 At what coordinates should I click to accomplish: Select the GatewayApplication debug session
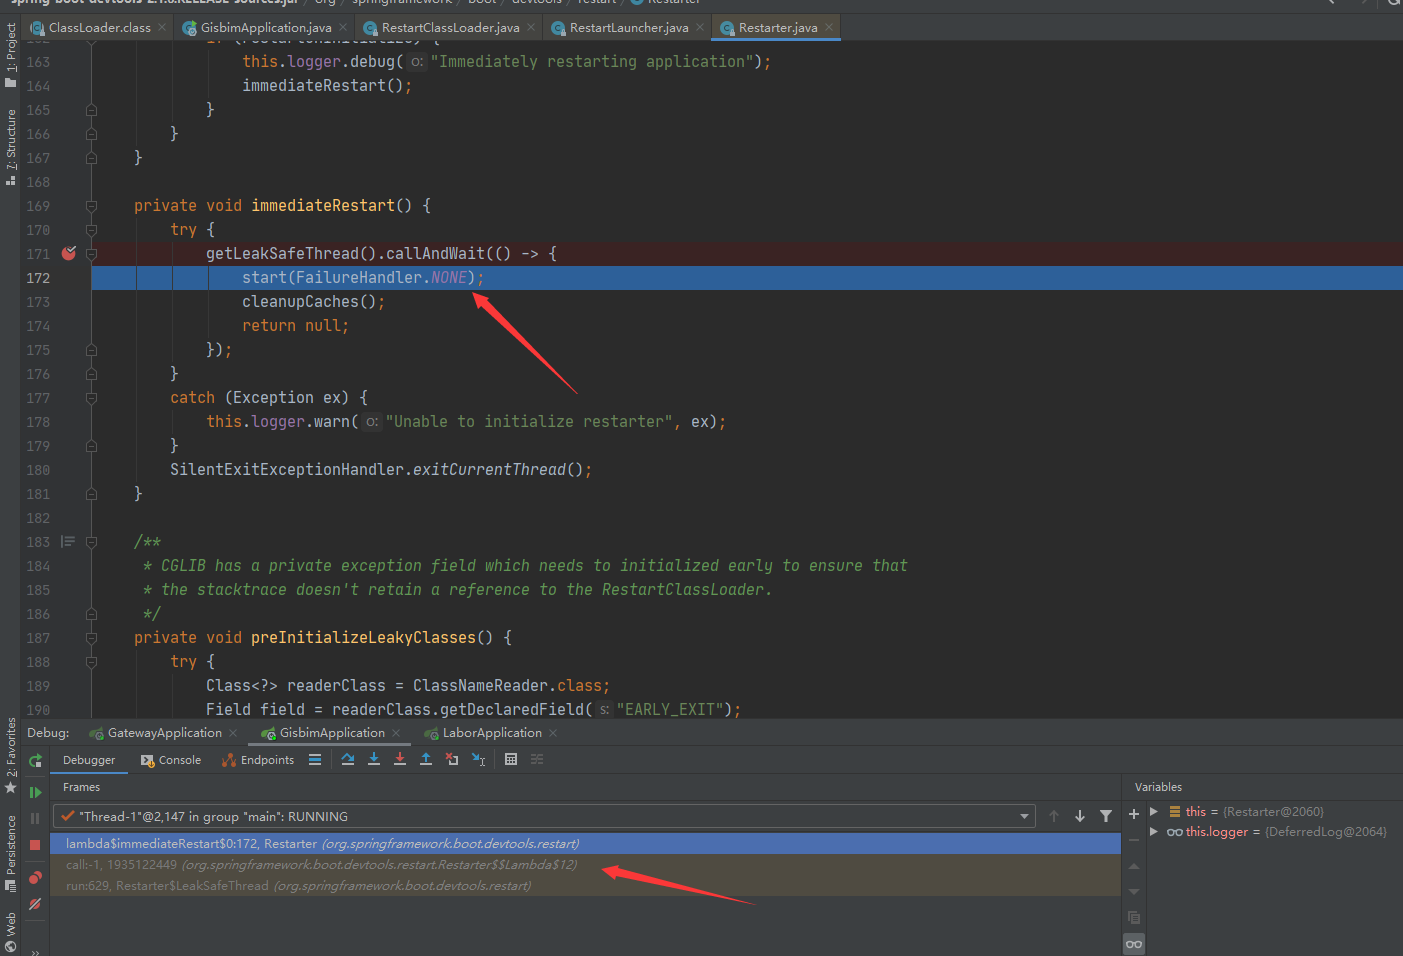(x=163, y=732)
